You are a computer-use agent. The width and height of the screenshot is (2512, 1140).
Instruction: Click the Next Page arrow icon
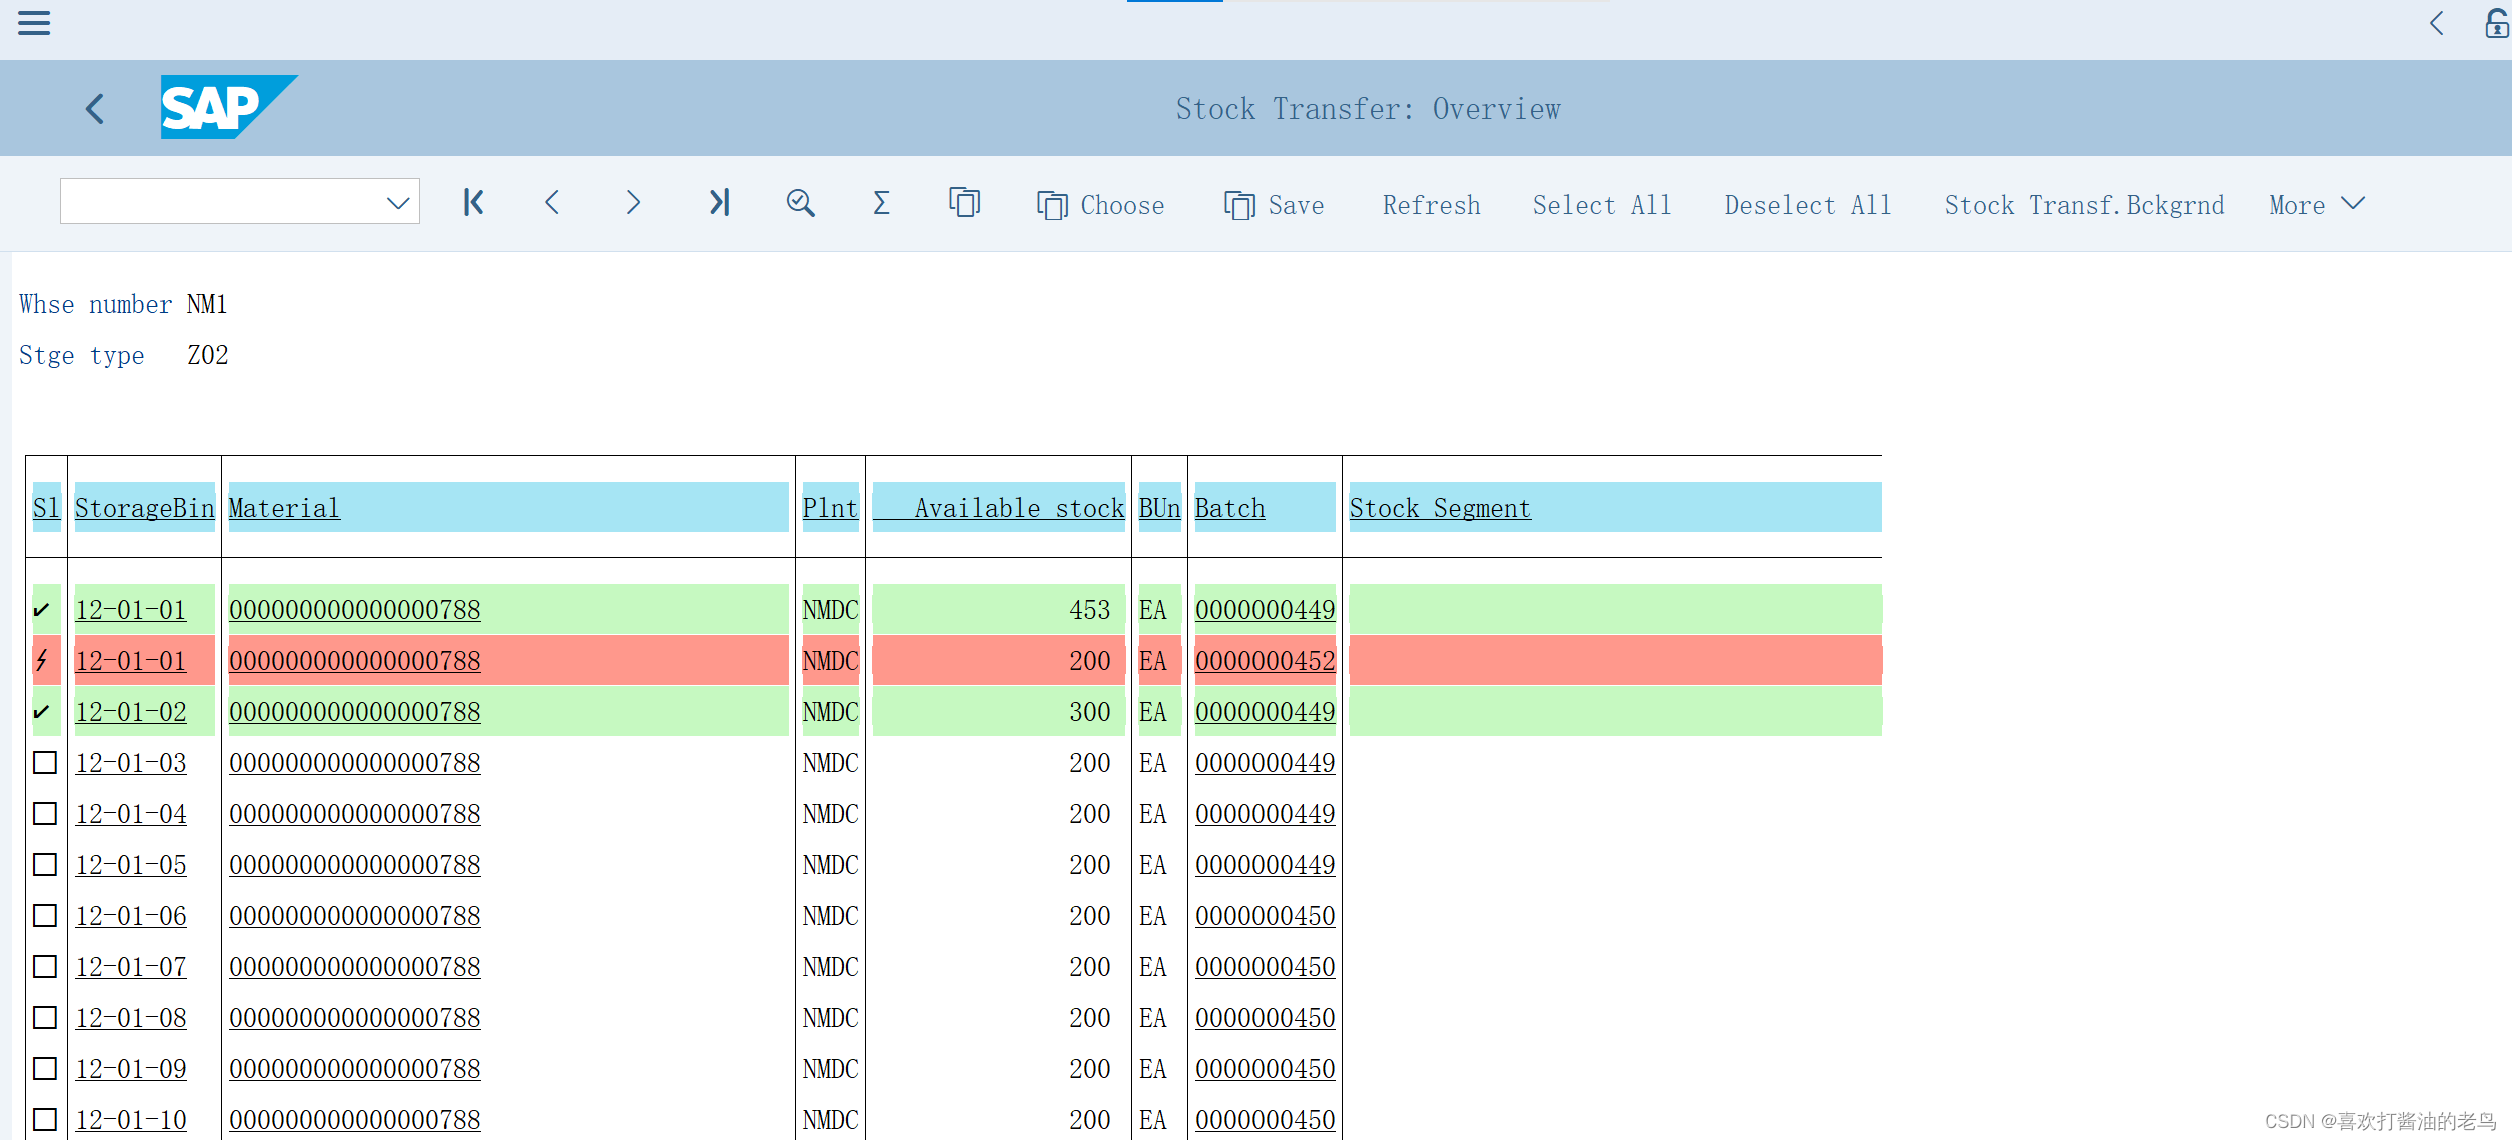coord(633,202)
